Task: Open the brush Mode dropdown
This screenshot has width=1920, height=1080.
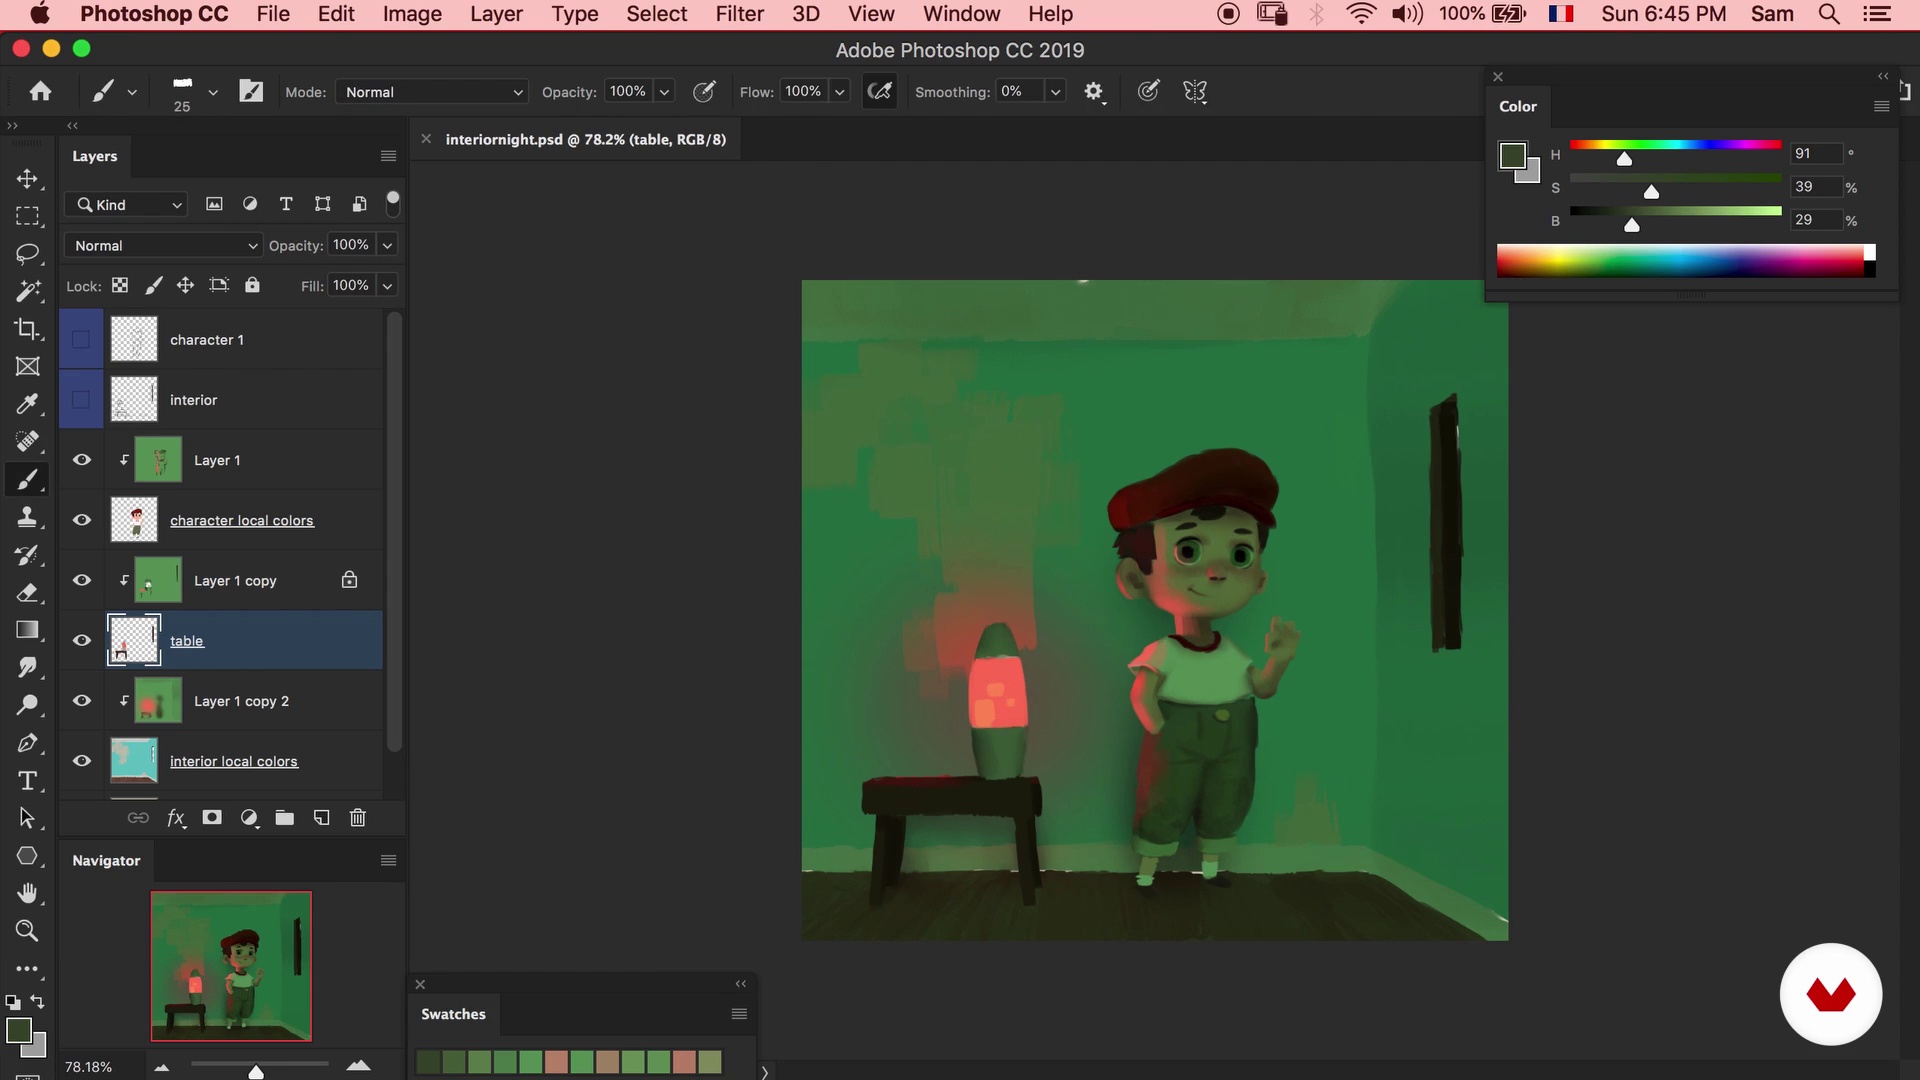Action: click(431, 92)
